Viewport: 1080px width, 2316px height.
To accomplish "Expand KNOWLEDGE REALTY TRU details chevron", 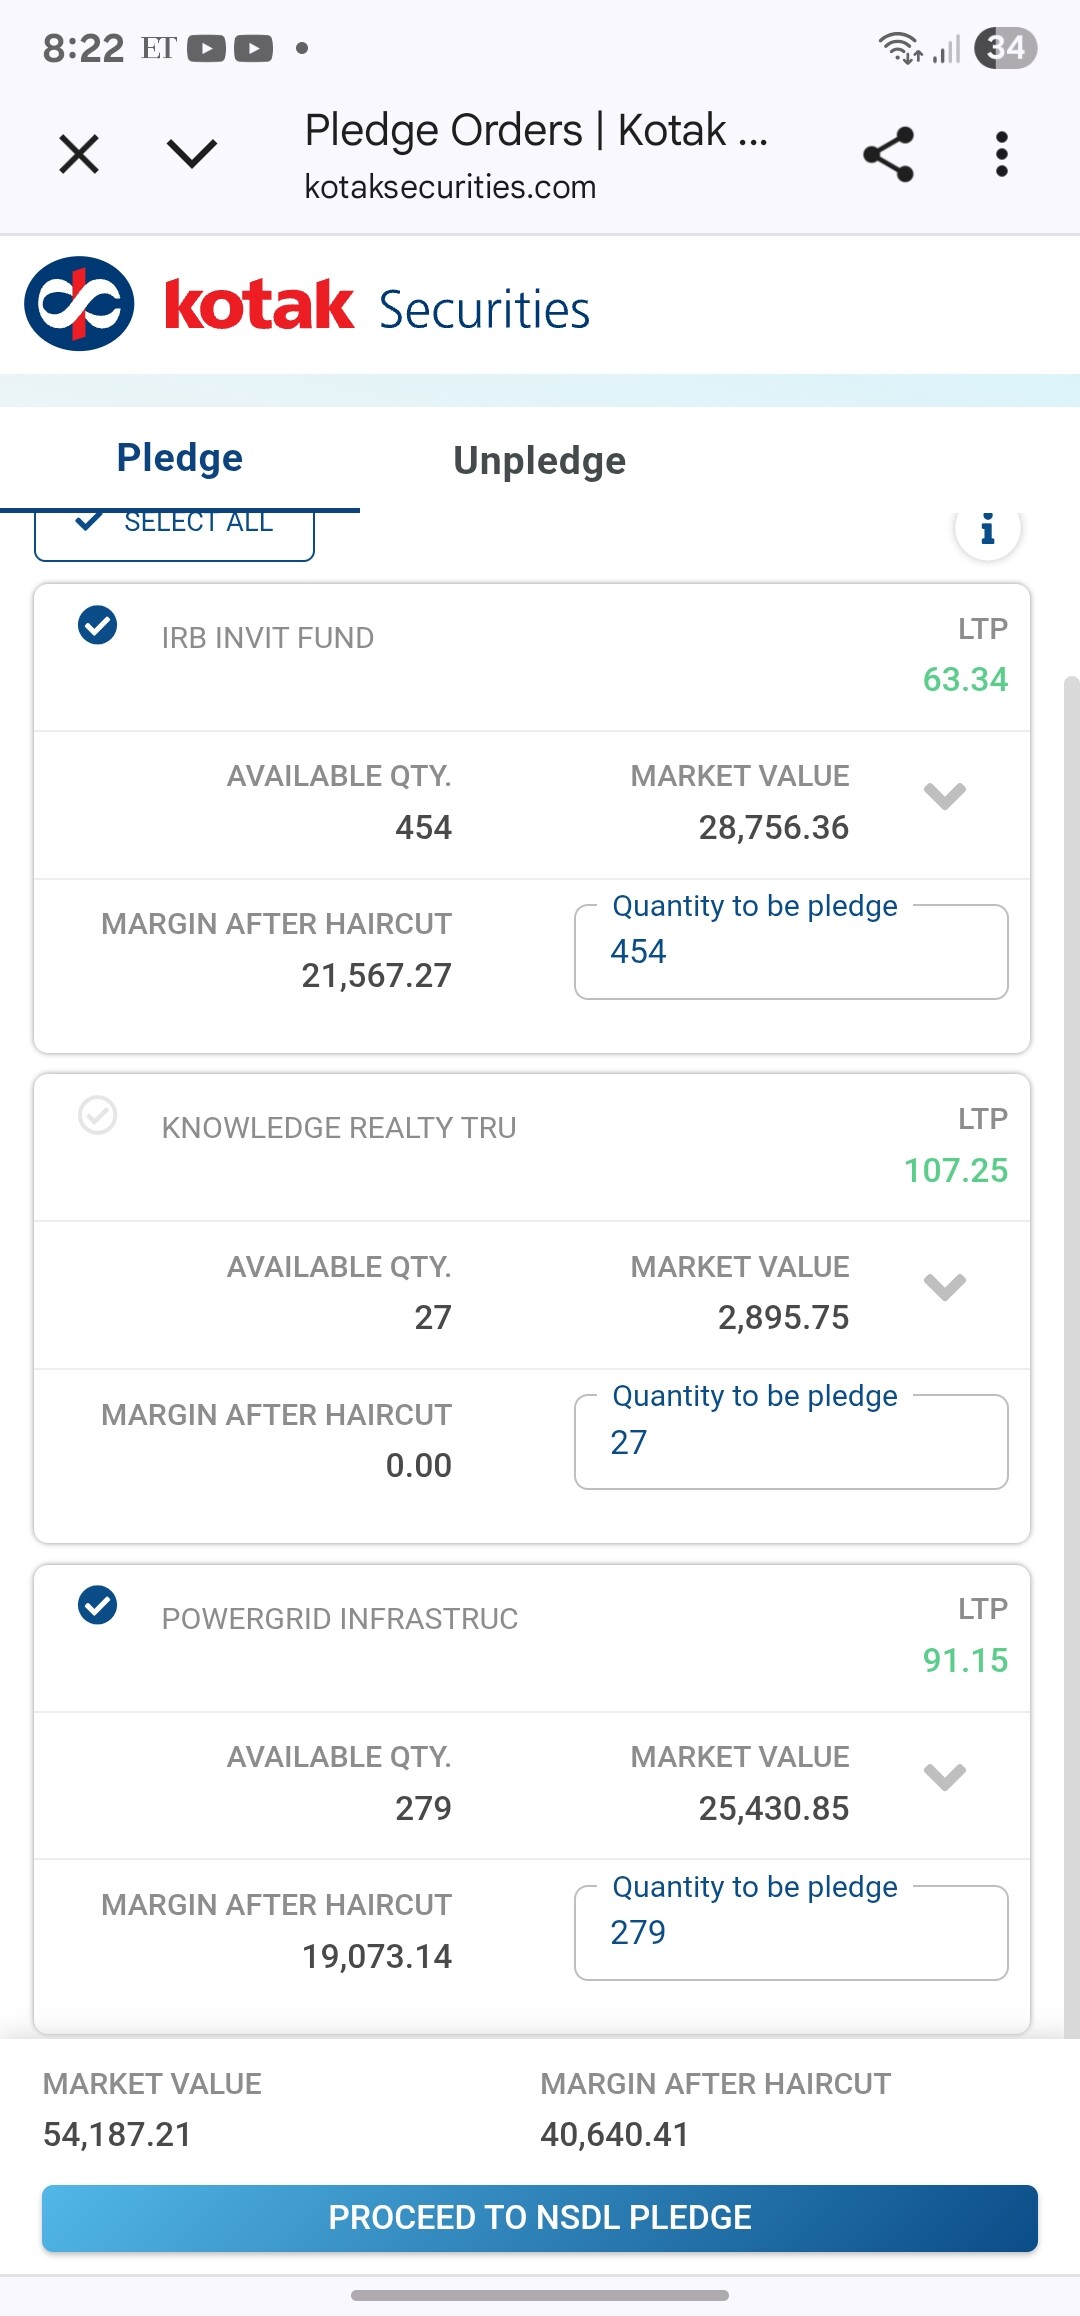I will click(x=944, y=1286).
